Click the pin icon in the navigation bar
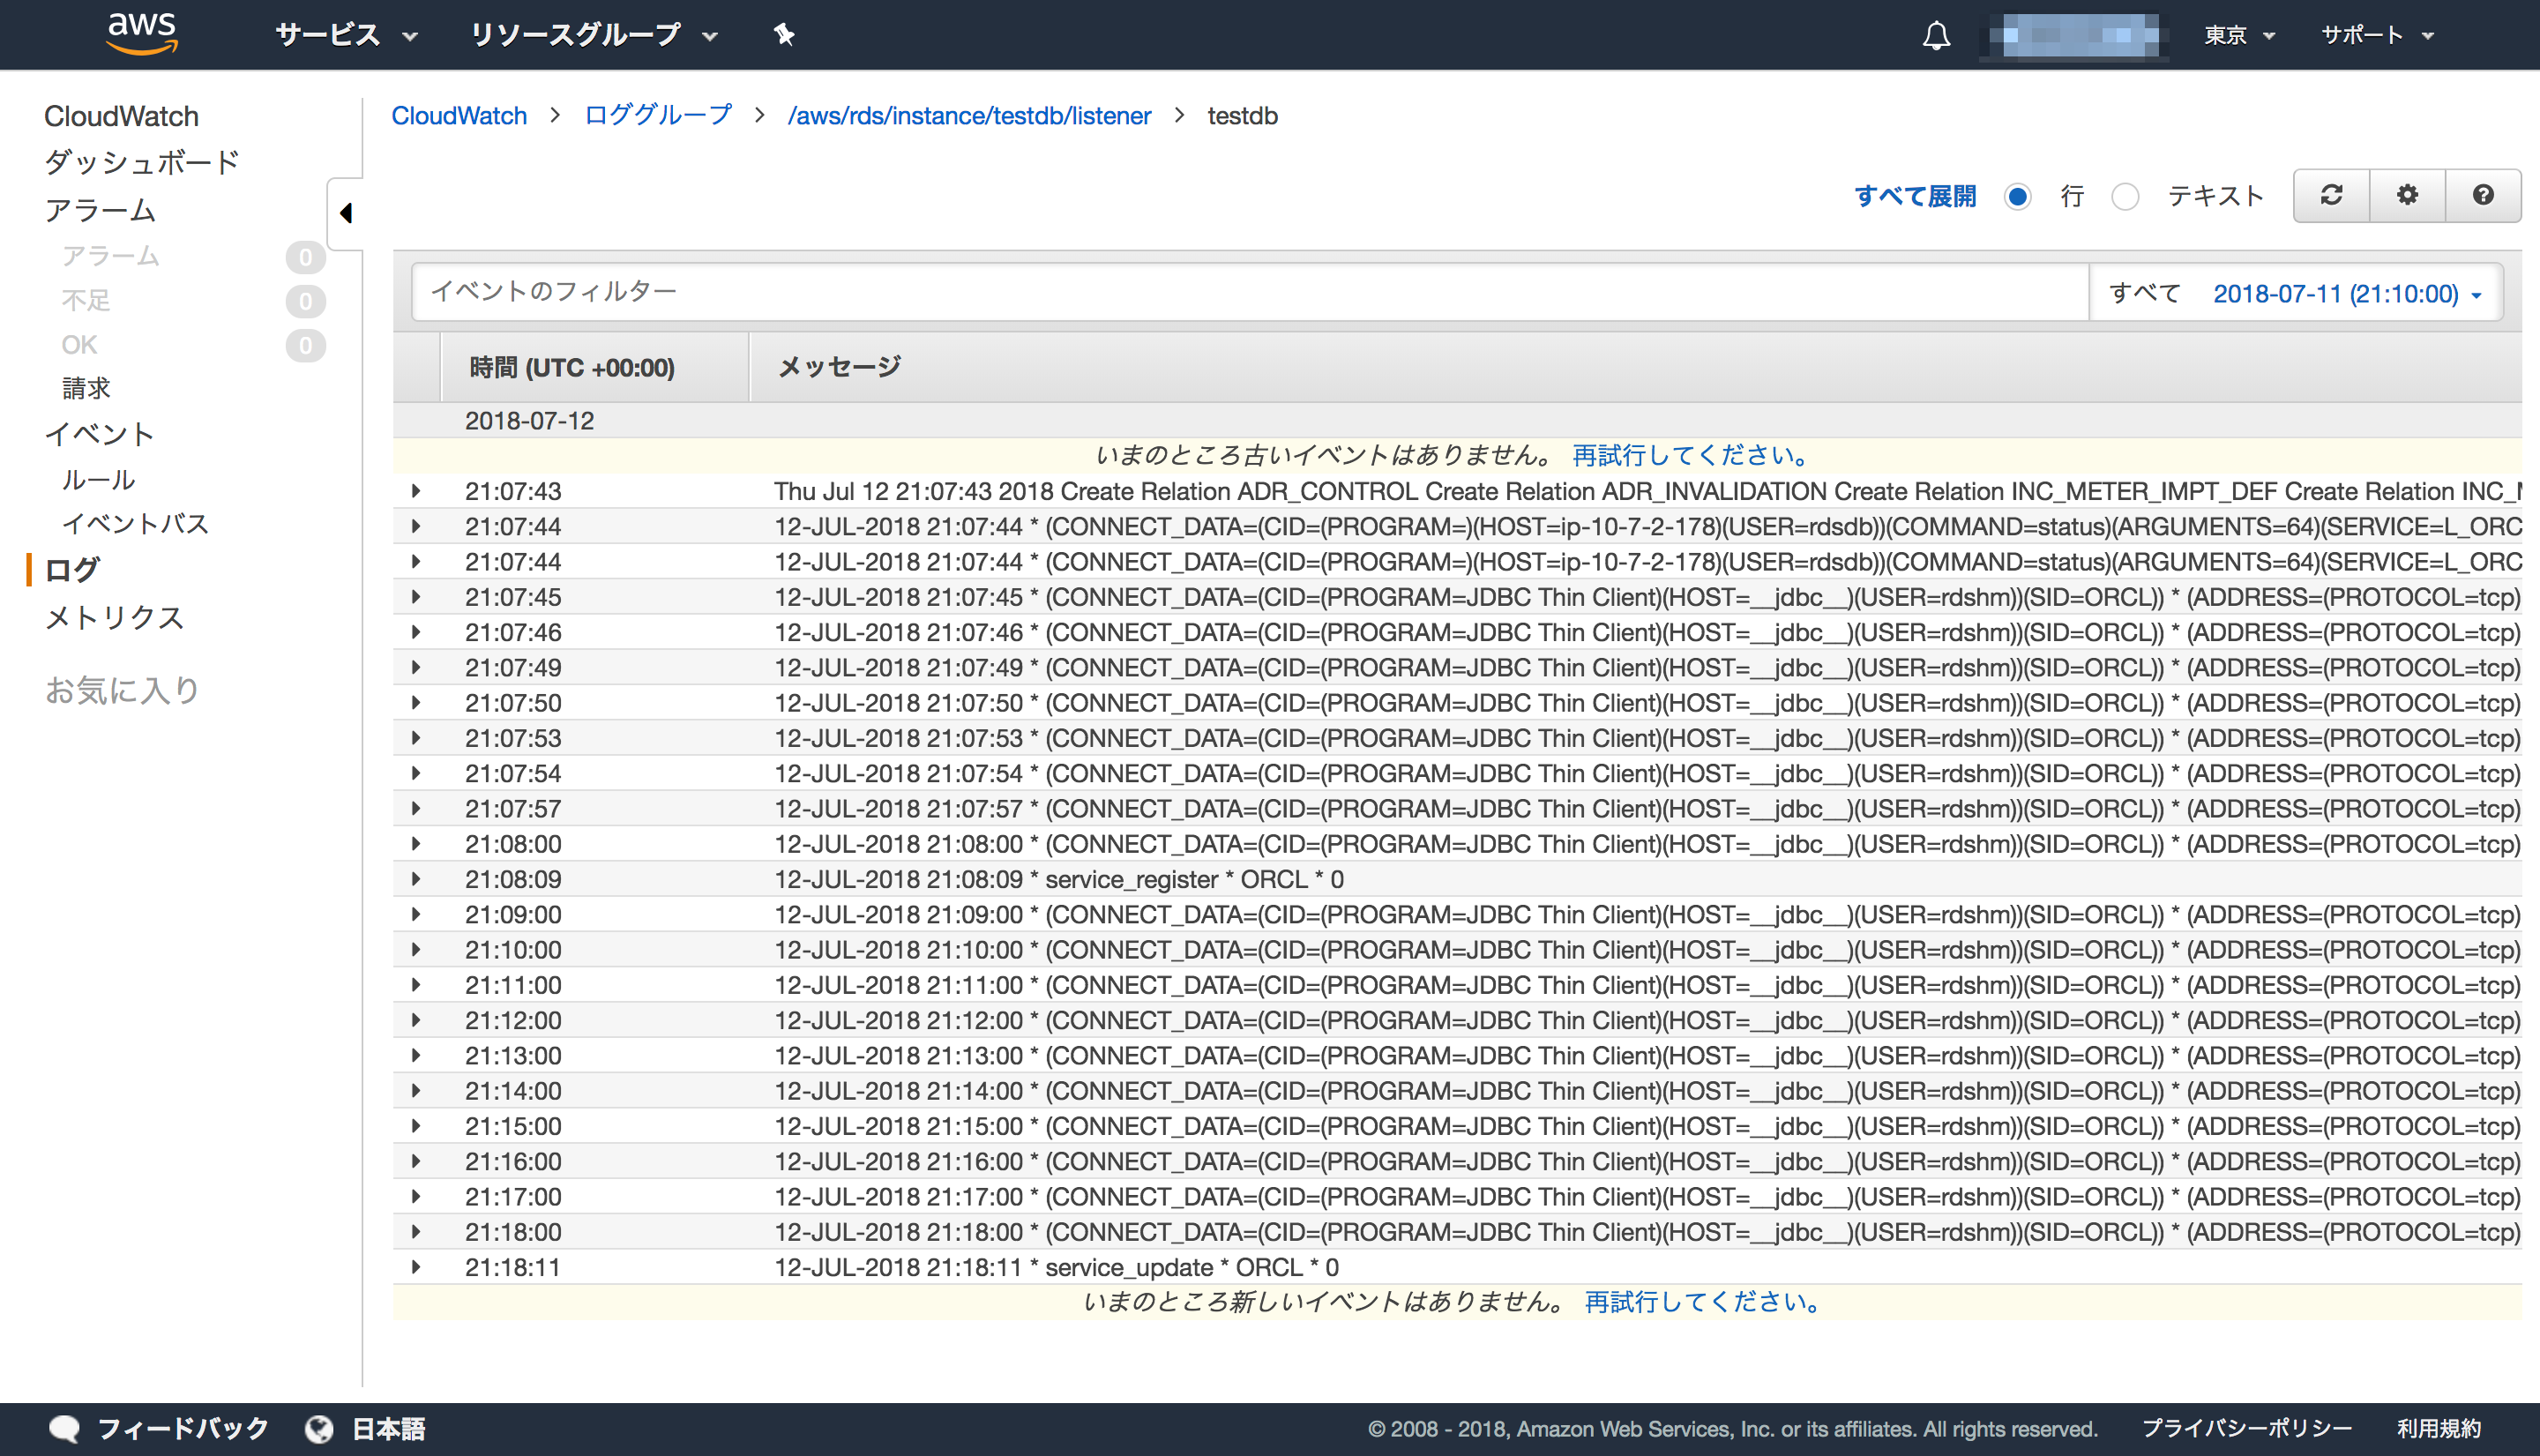The width and height of the screenshot is (2540, 1456). 784,34
